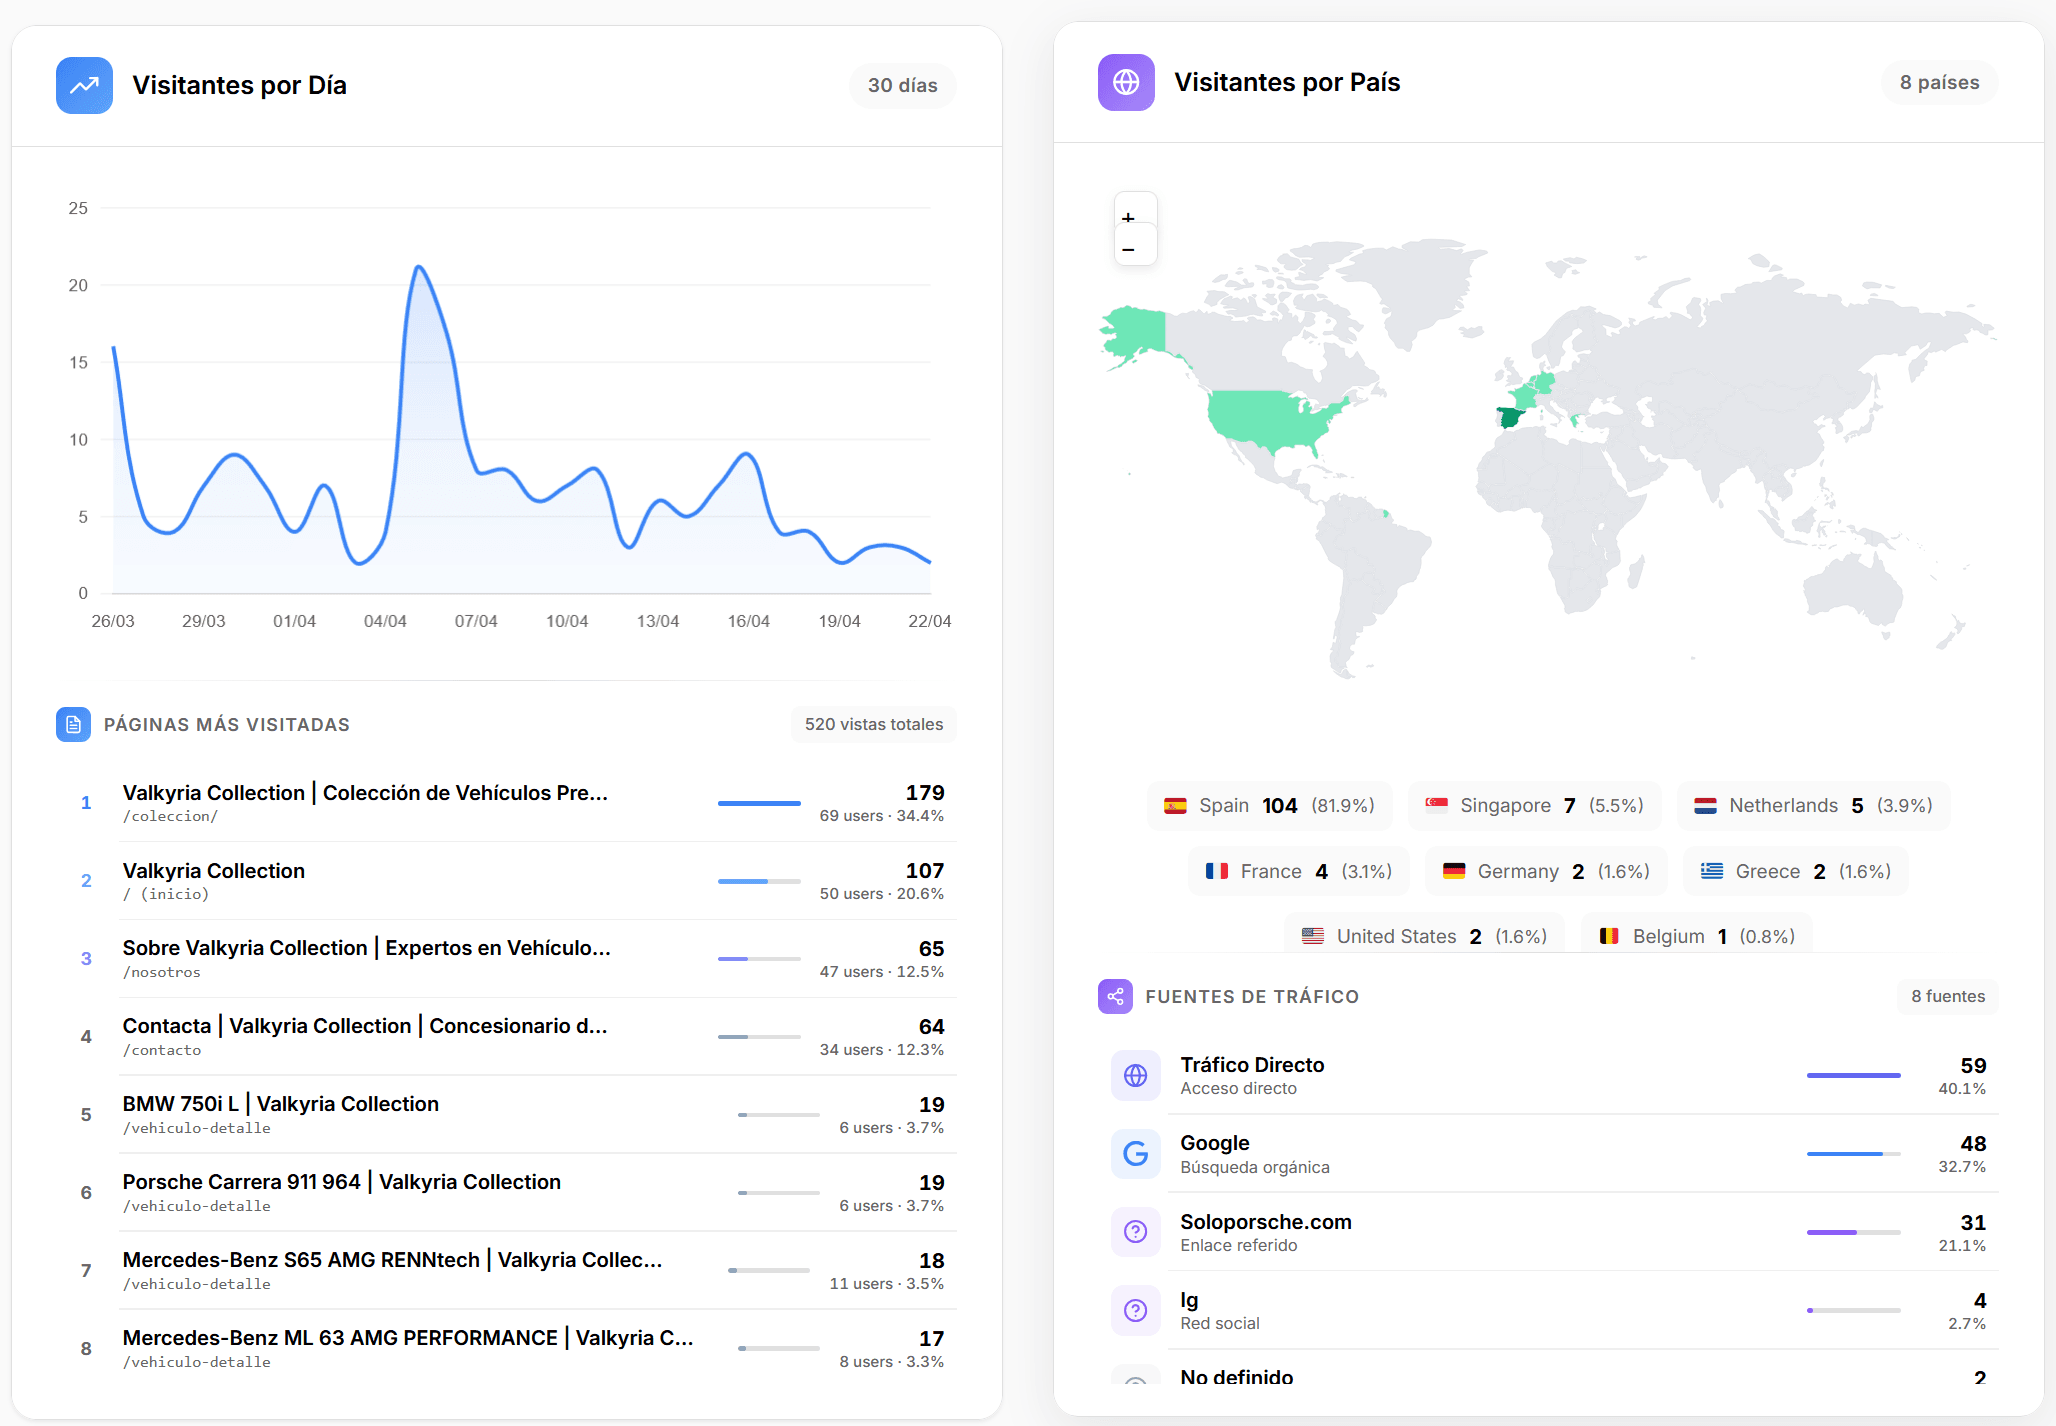Open the Sobre Valkyria Collection page row
Viewport: 2056px width, 1426px height.
coord(506,959)
